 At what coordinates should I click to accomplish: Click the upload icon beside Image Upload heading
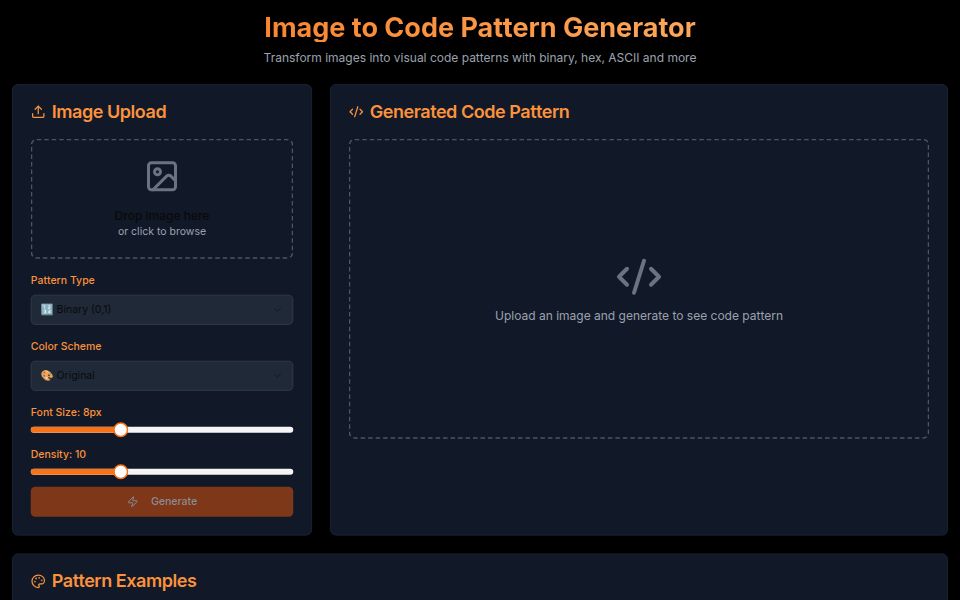click(39, 111)
